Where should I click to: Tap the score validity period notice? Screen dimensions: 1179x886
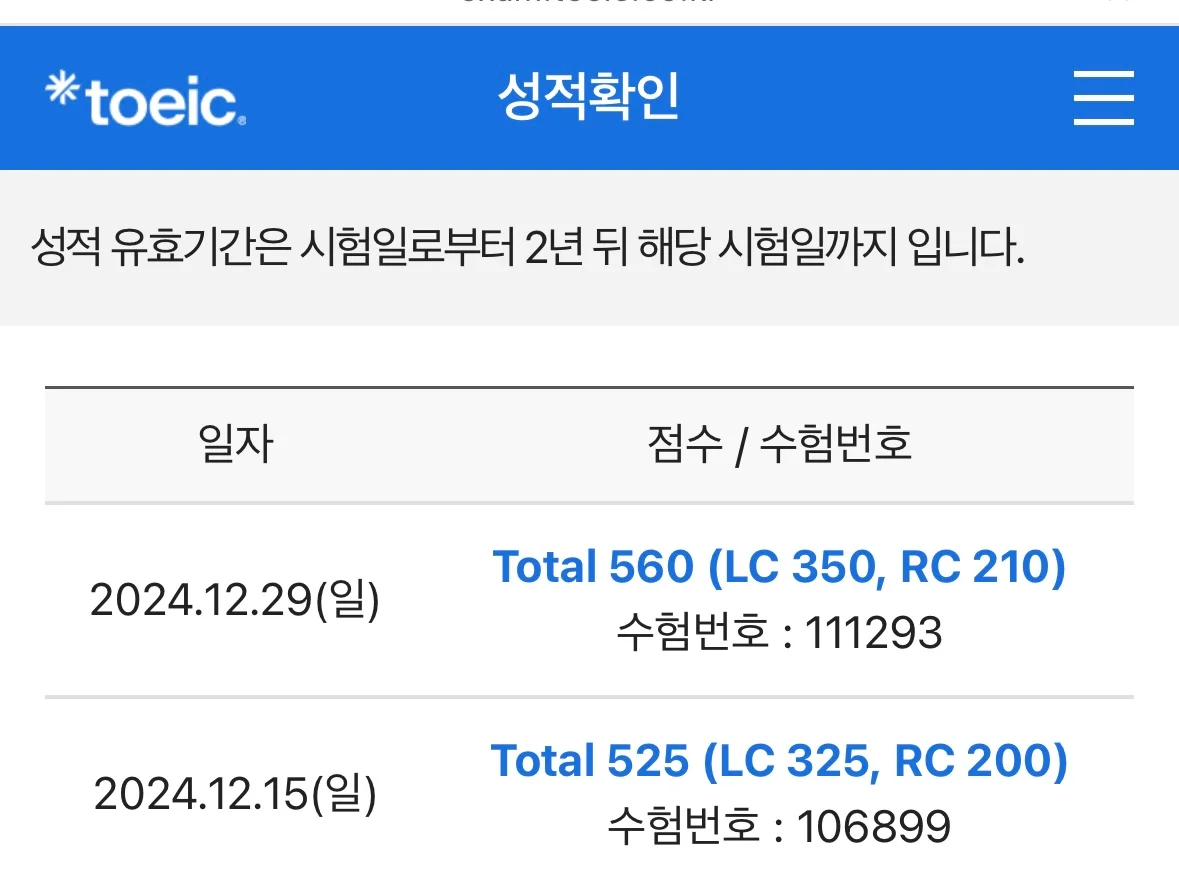(528, 247)
